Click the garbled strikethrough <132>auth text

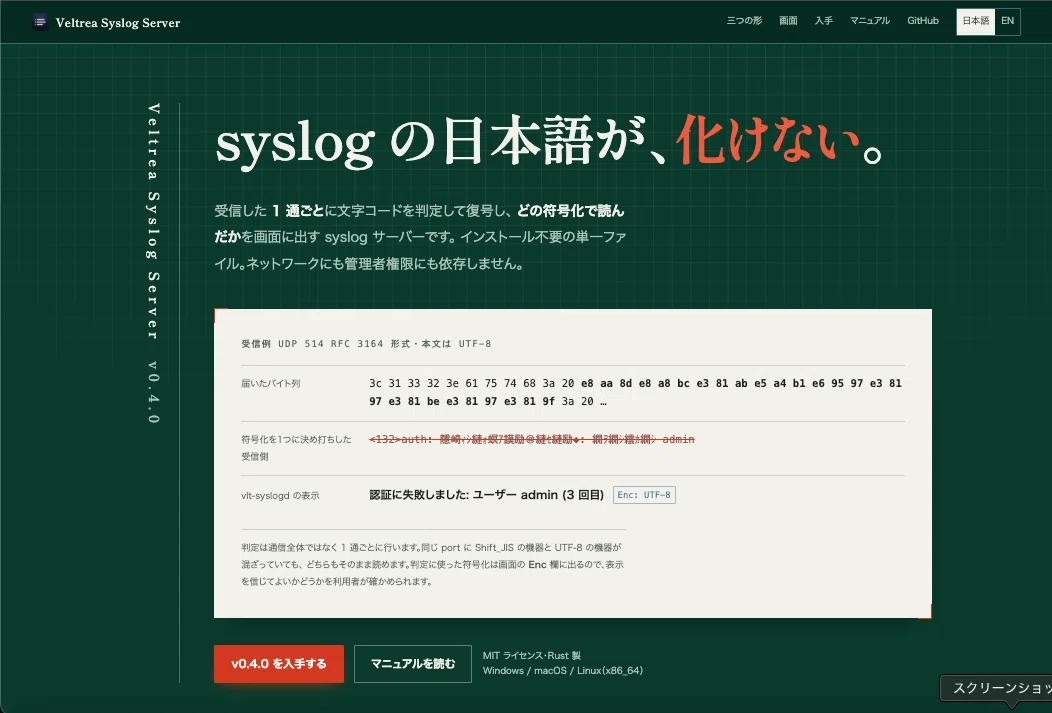coord(532,439)
